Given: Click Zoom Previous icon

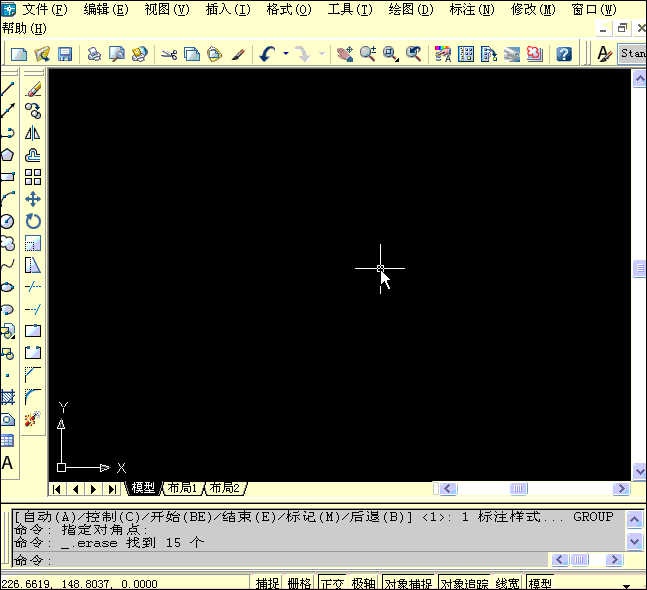Looking at the screenshot, I should (413, 54).
